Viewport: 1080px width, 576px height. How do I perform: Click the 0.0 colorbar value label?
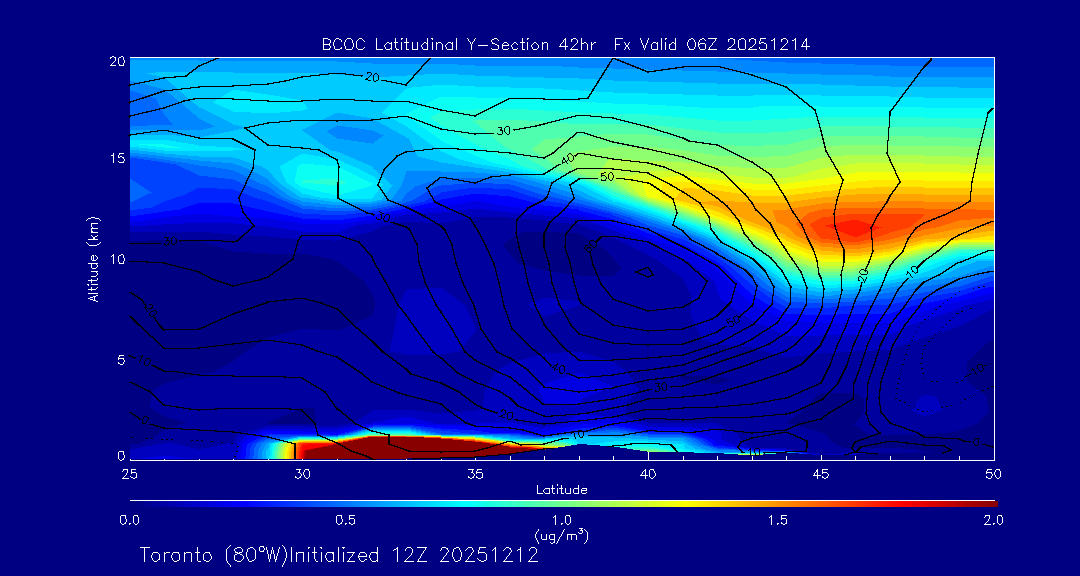coord(129,520)
